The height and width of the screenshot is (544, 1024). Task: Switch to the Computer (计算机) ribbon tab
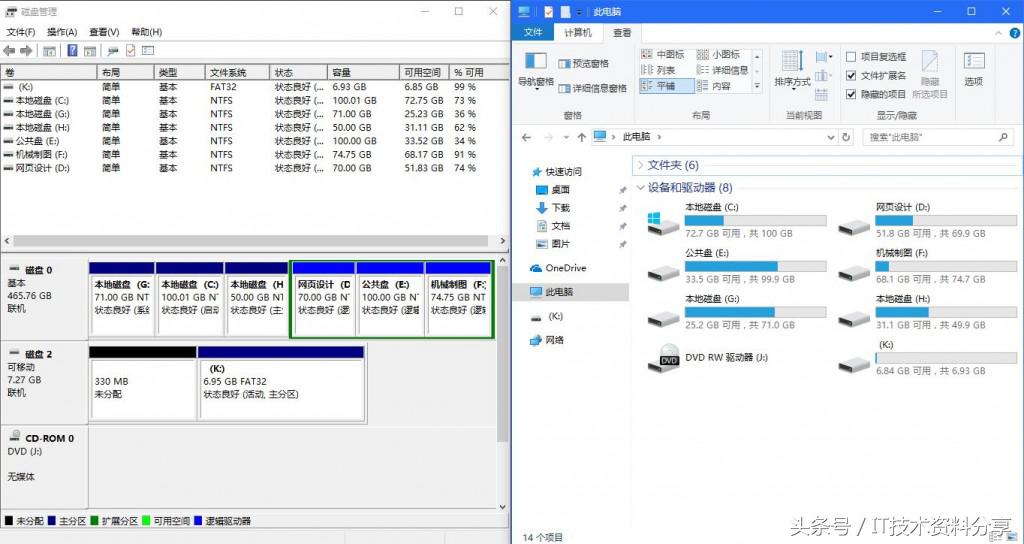coord(578,32)
